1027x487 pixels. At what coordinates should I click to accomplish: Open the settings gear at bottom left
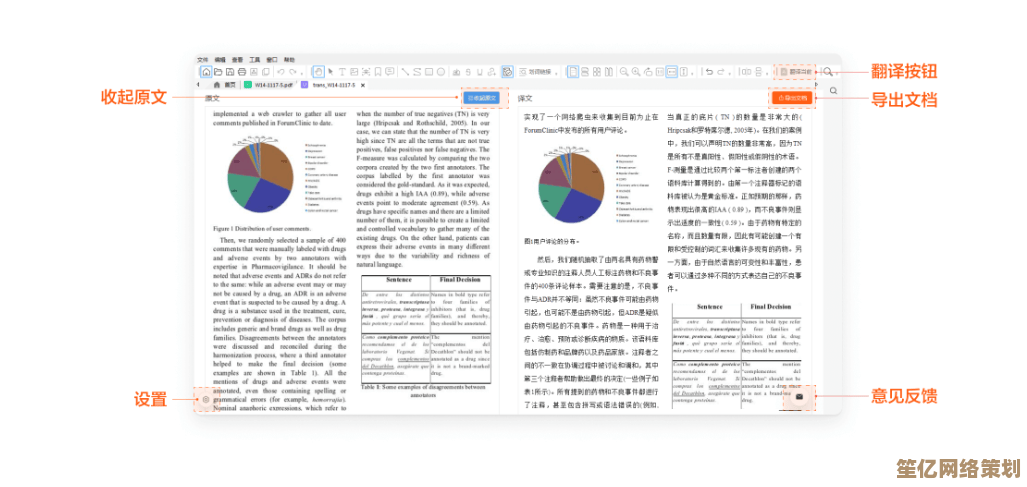pos(206,400)
